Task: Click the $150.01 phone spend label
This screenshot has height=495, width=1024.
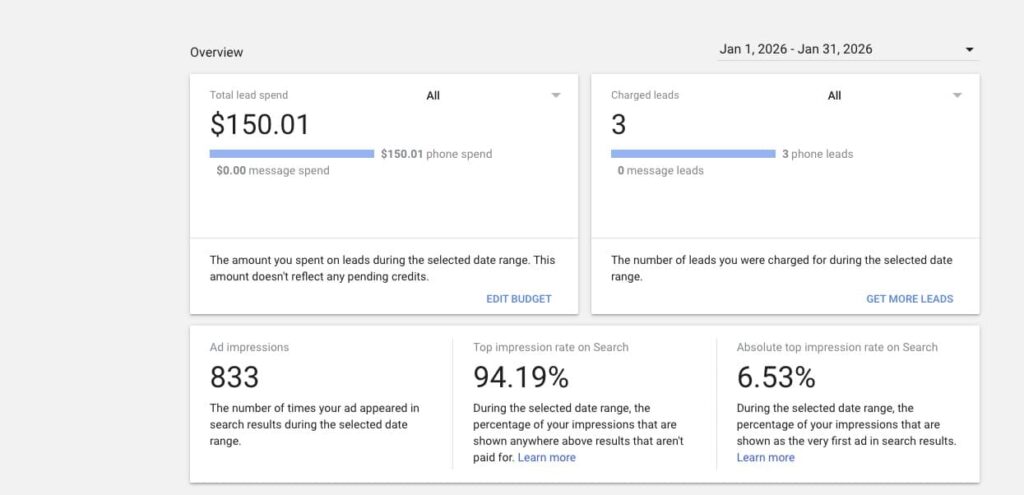Action: [x=436, y=155]
